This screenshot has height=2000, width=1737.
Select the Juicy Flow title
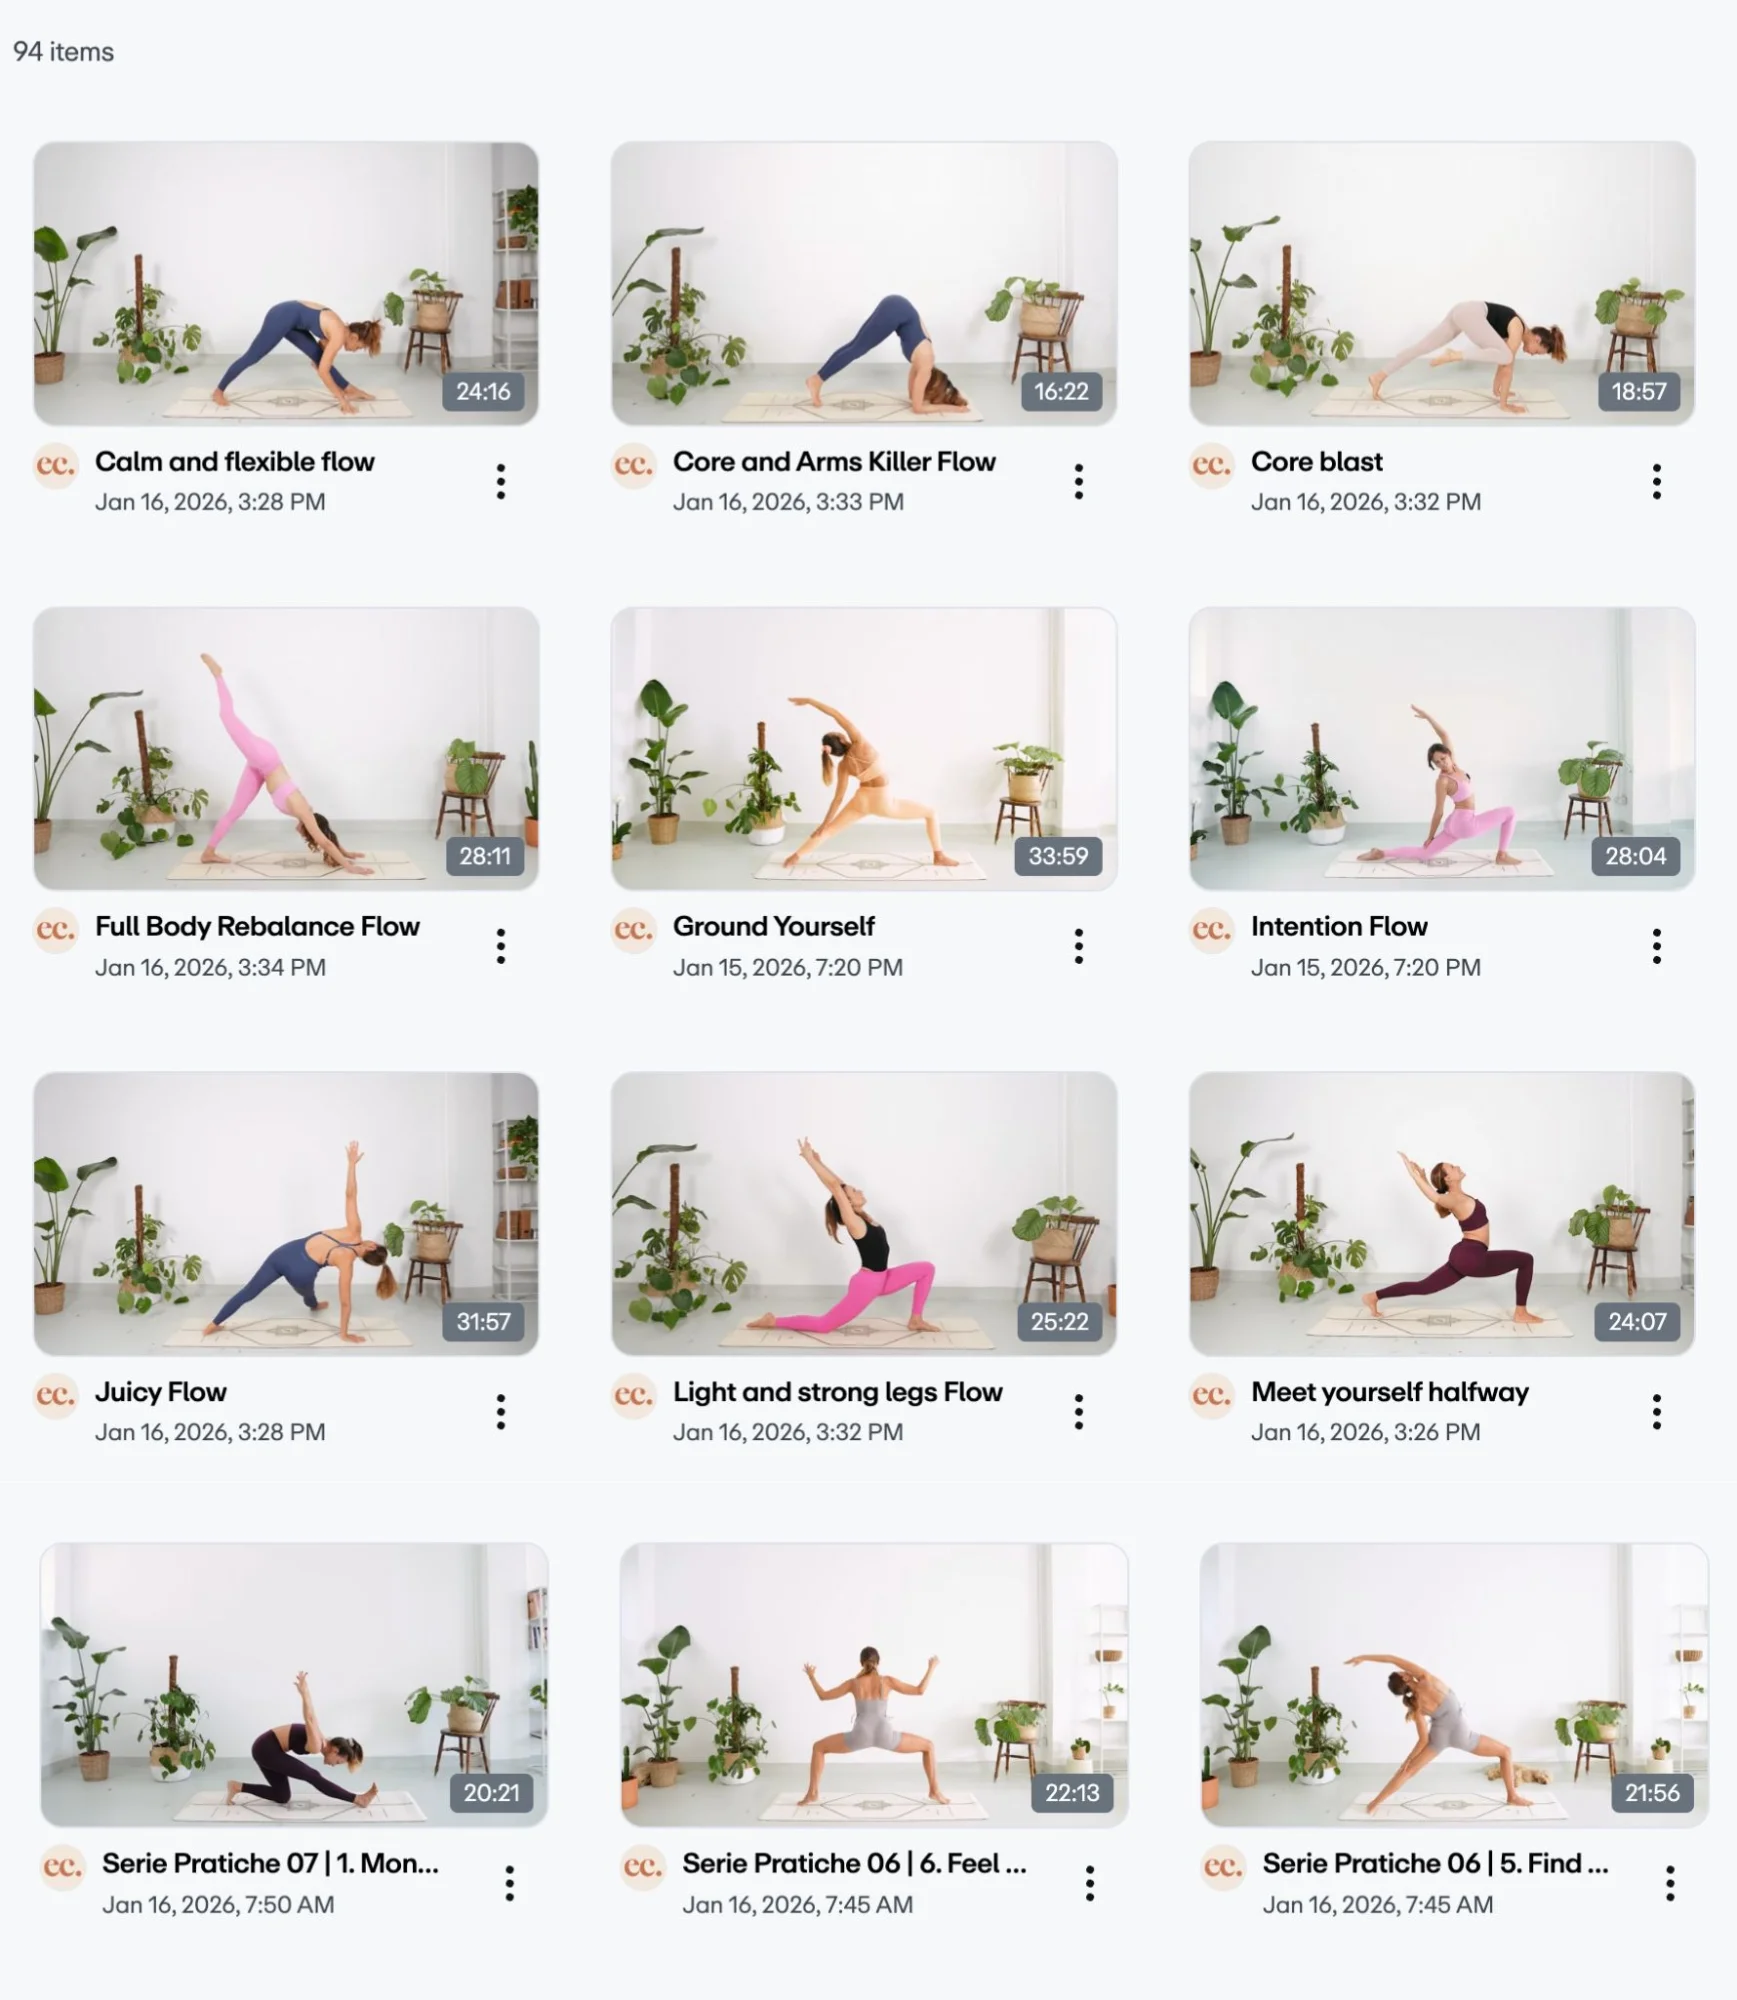(161, 1392)
